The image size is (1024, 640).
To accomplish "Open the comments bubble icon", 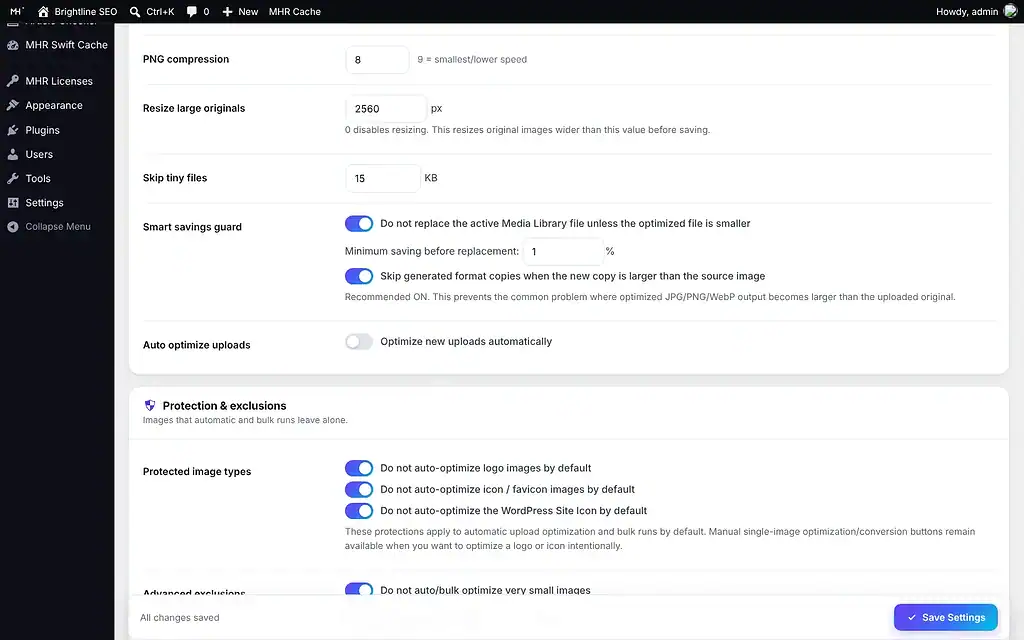I will click(191, 12).
